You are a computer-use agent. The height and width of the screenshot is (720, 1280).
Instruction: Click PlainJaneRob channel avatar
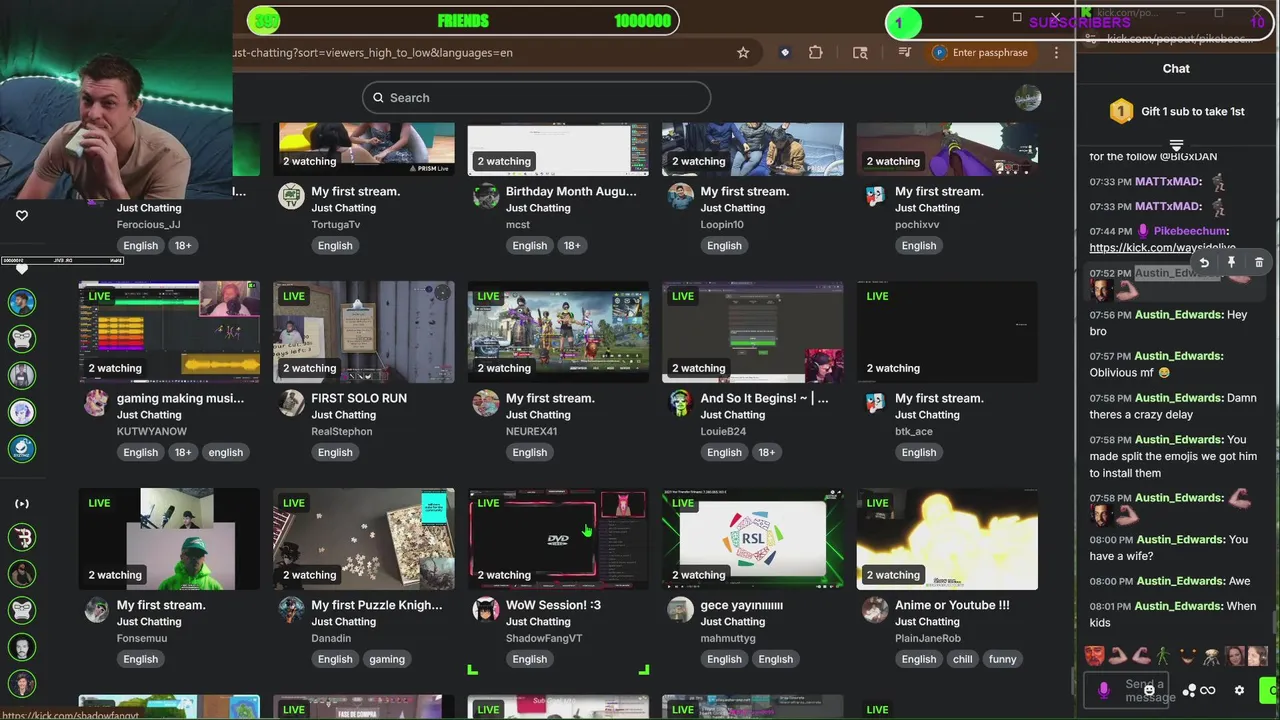point(875,610)
